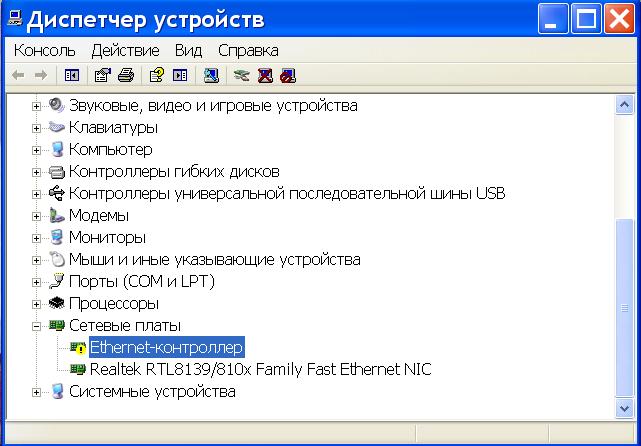Click the Forward arrow in the toolbar
The height and width of the screenshot is (446, 641).
pos(40,75)
